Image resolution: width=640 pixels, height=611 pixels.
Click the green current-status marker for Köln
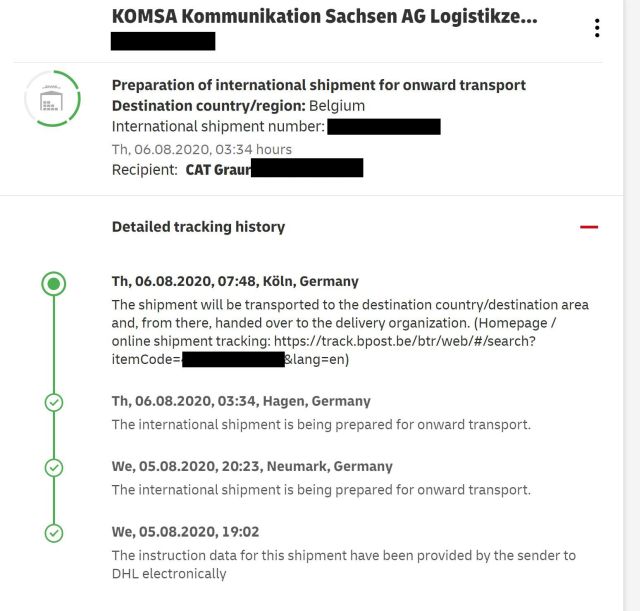(x=54, y=284)
